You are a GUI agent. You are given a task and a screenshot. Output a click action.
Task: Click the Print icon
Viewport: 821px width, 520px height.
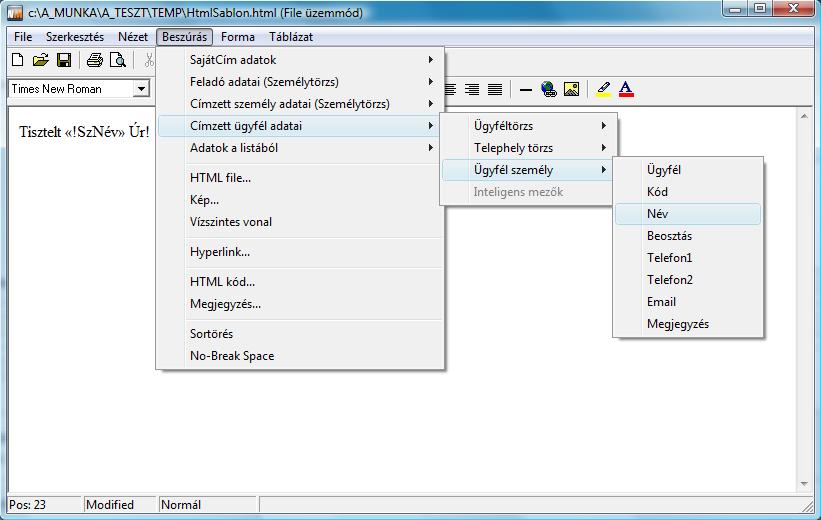click(95, 60)
